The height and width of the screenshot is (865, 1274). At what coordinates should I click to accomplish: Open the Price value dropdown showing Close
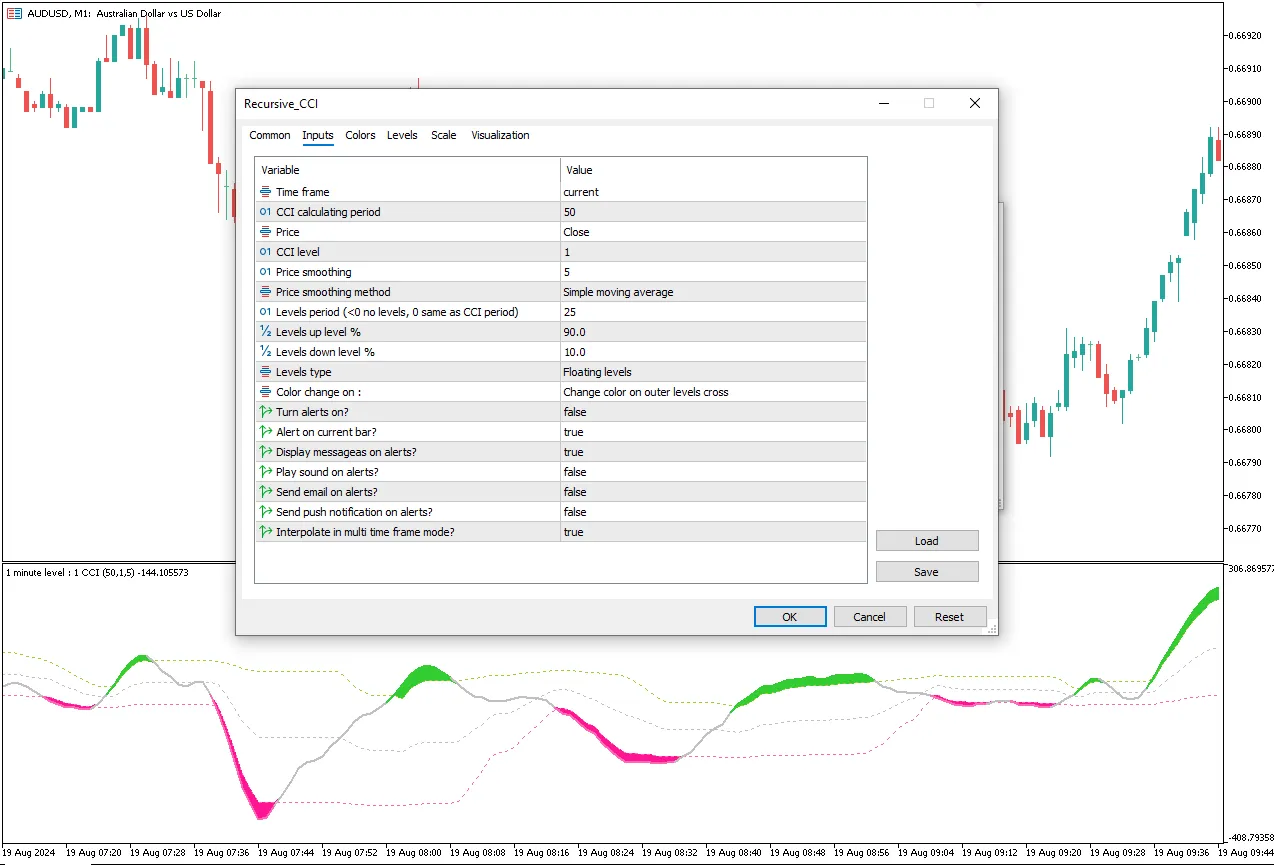pos(712,232)
